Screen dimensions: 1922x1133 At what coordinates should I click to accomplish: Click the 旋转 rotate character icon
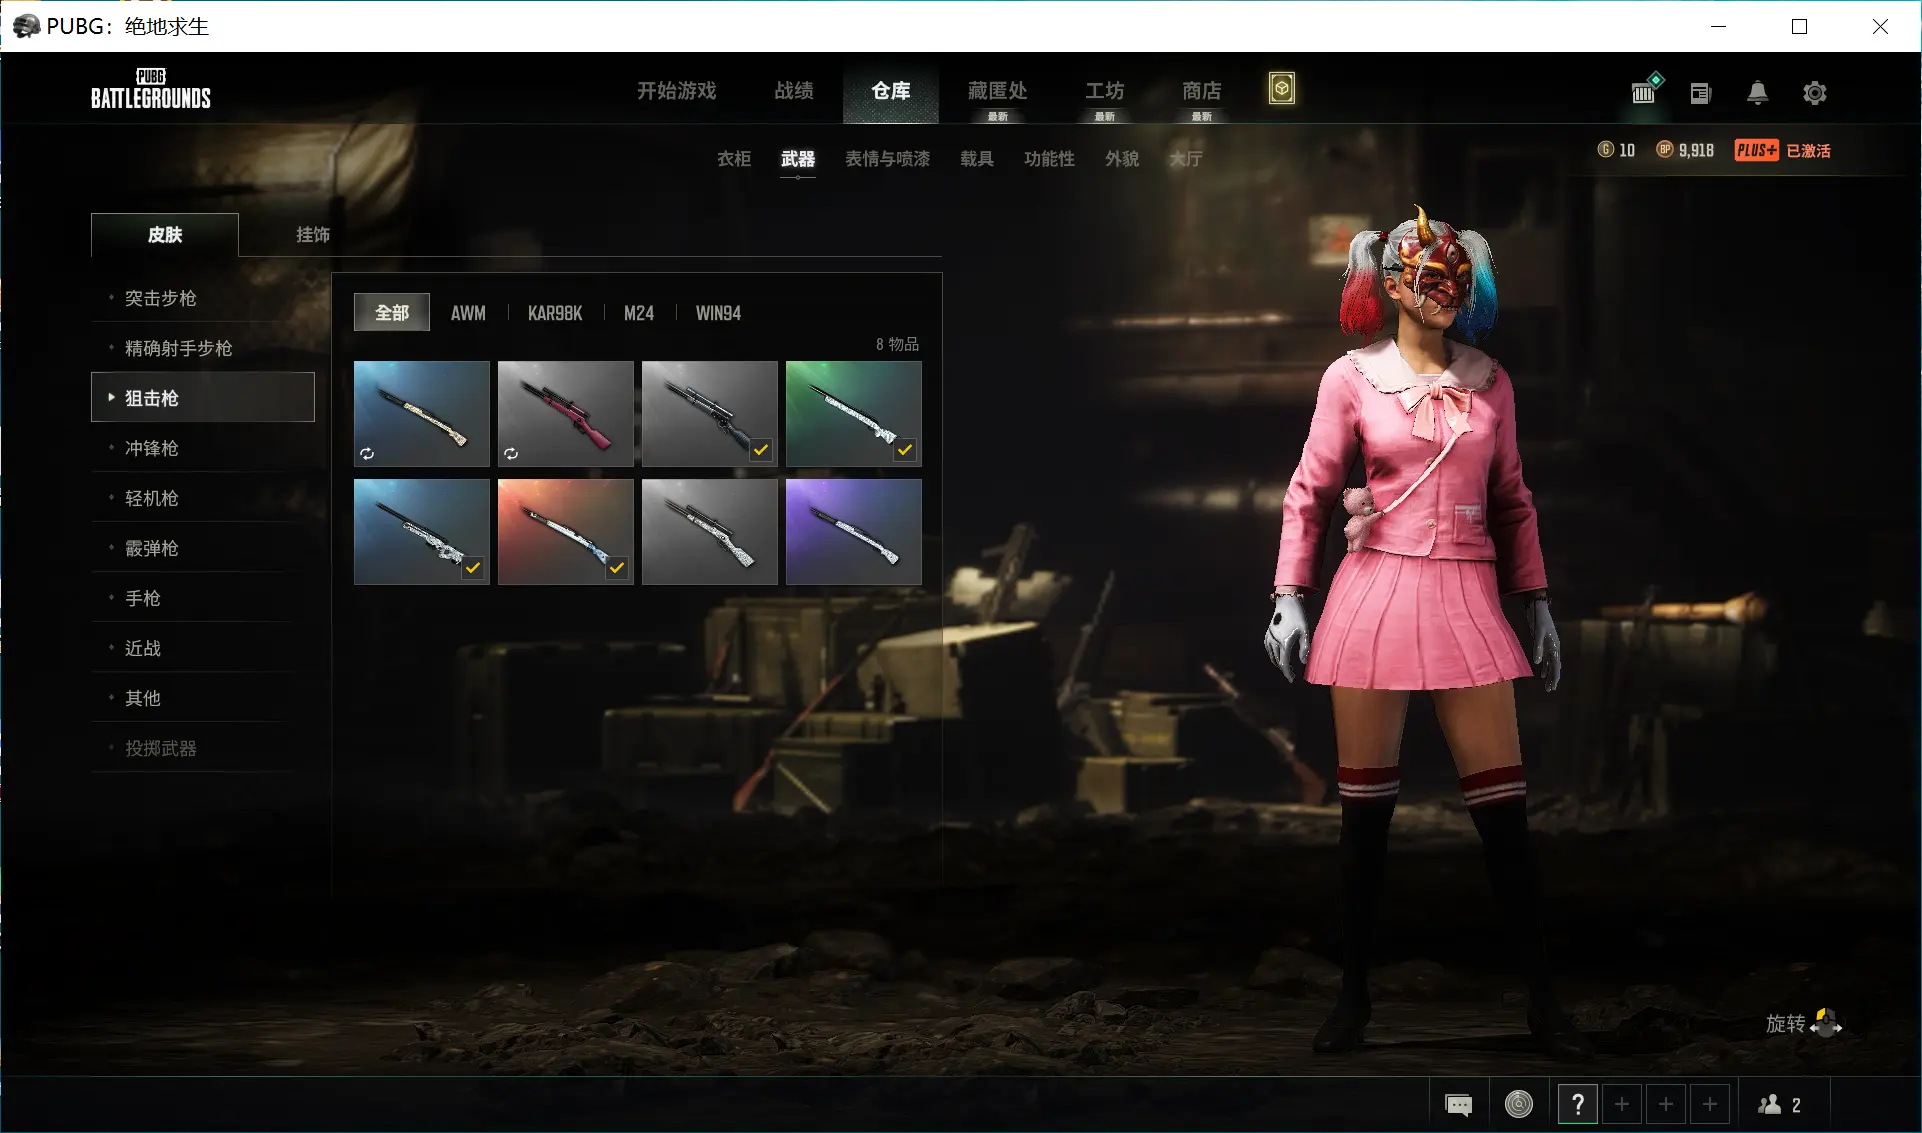(1826, 1023)
